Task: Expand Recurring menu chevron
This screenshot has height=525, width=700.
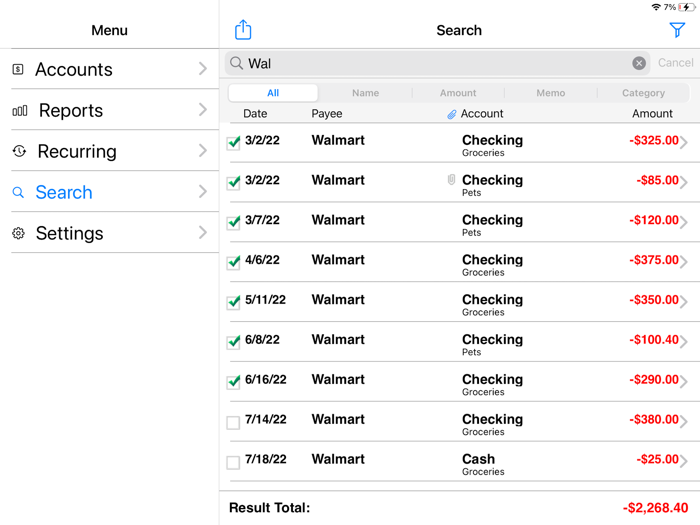Action: tap(203, 150)
